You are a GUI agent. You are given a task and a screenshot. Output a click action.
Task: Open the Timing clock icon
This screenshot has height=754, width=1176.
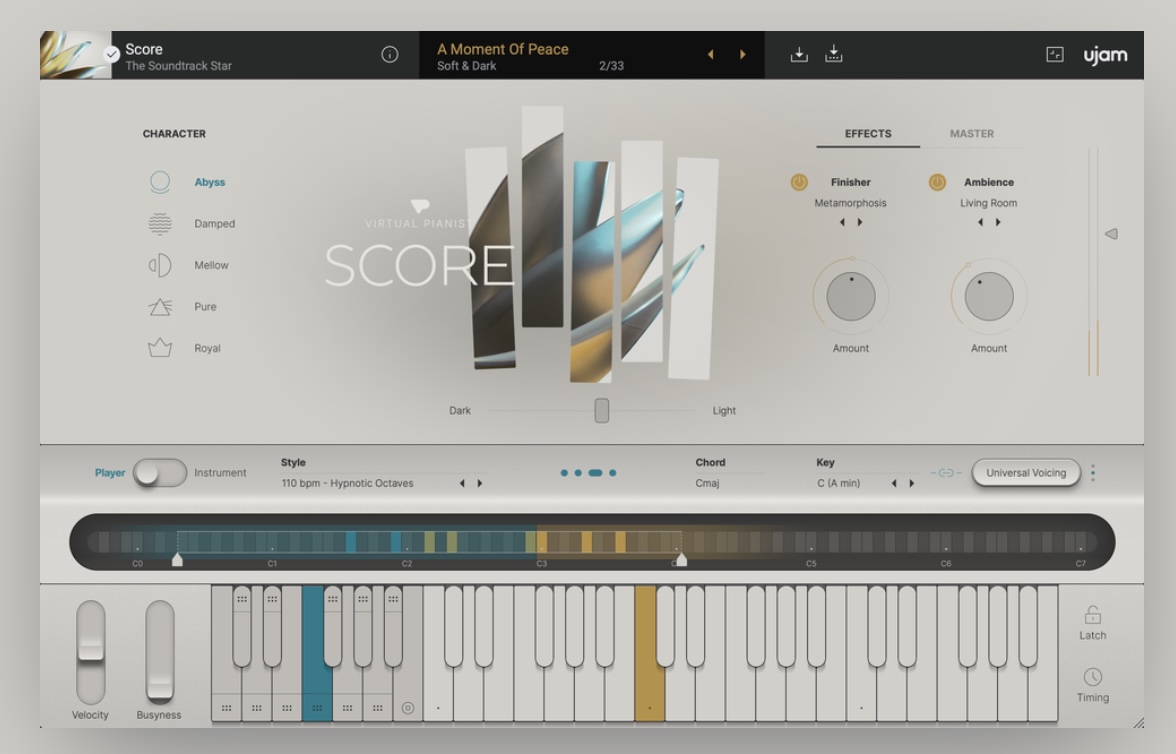(x=1093, y=677)
